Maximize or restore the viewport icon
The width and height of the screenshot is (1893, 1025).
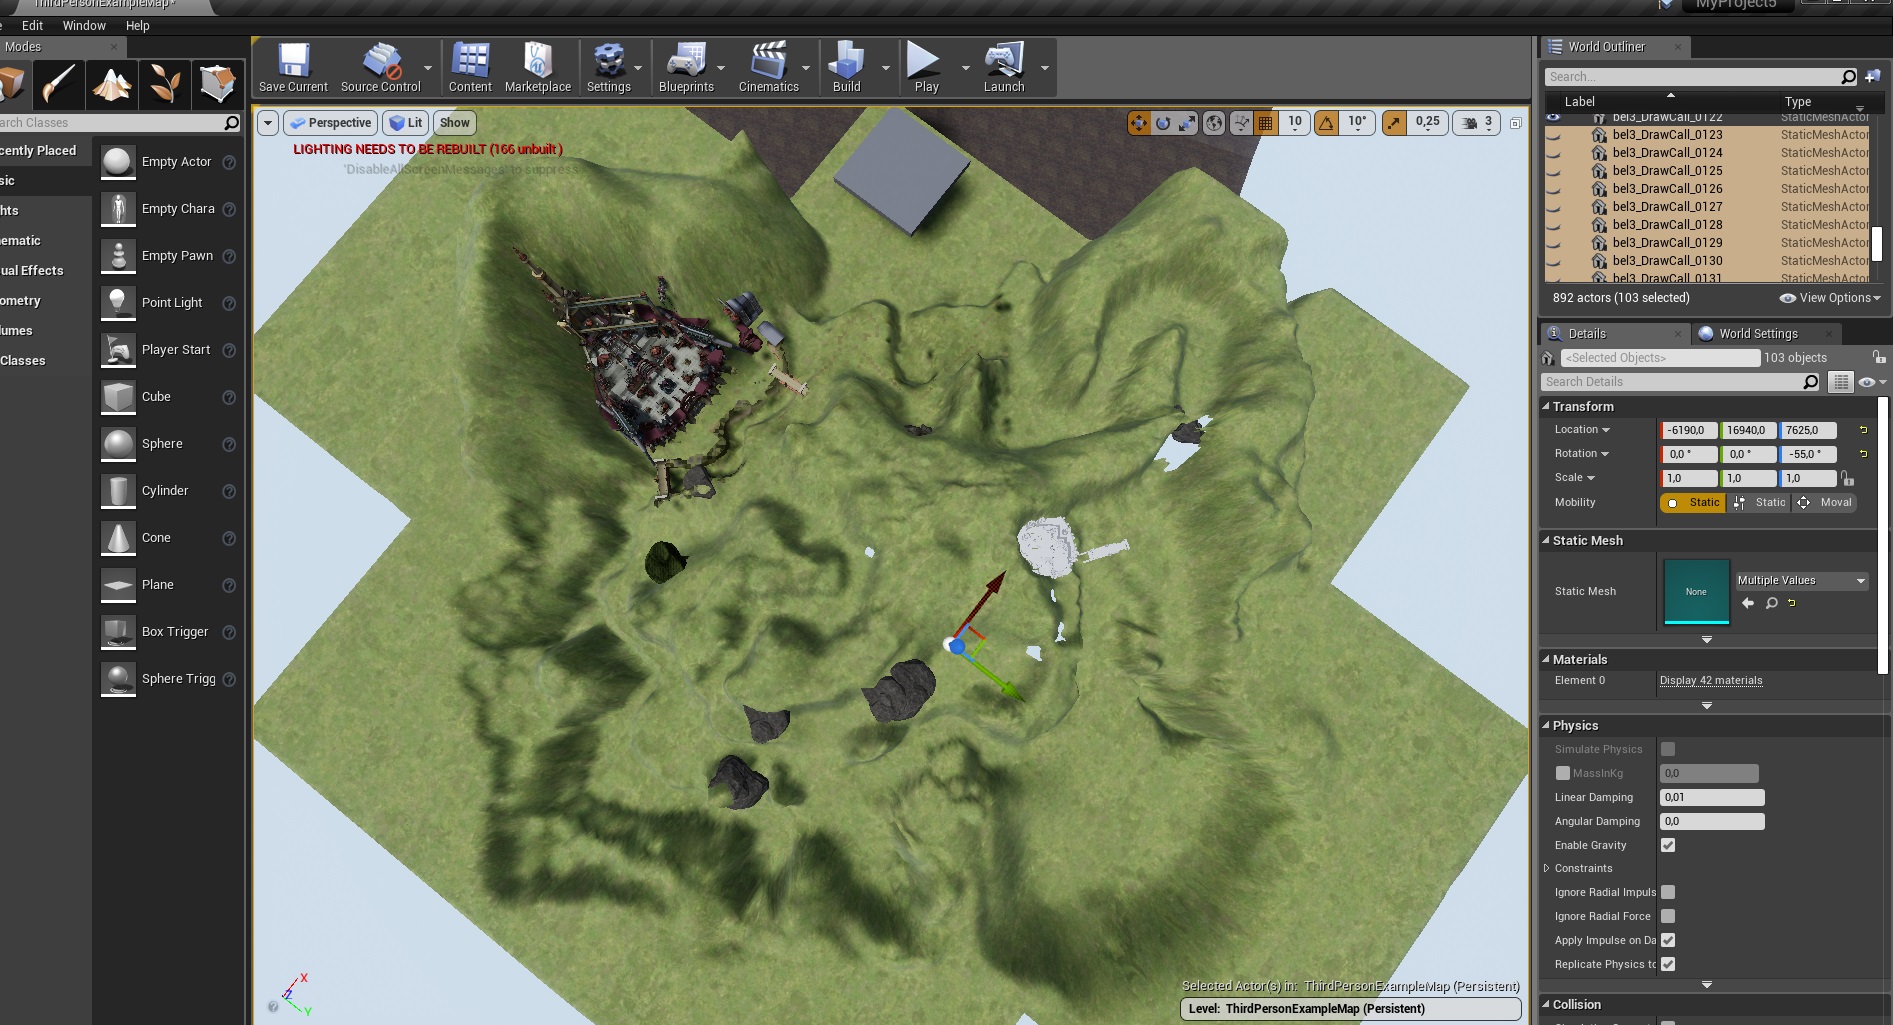tap(1515, 123)
